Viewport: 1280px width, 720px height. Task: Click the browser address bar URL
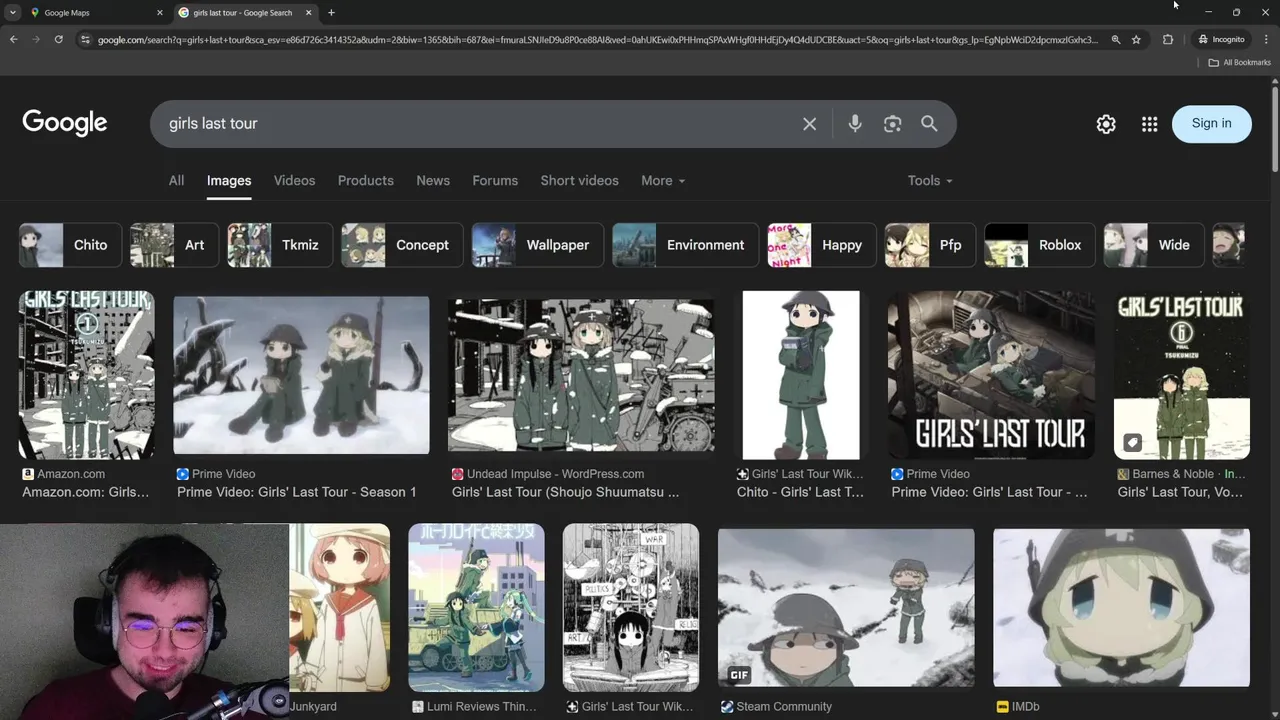click(x=597, y=40)
